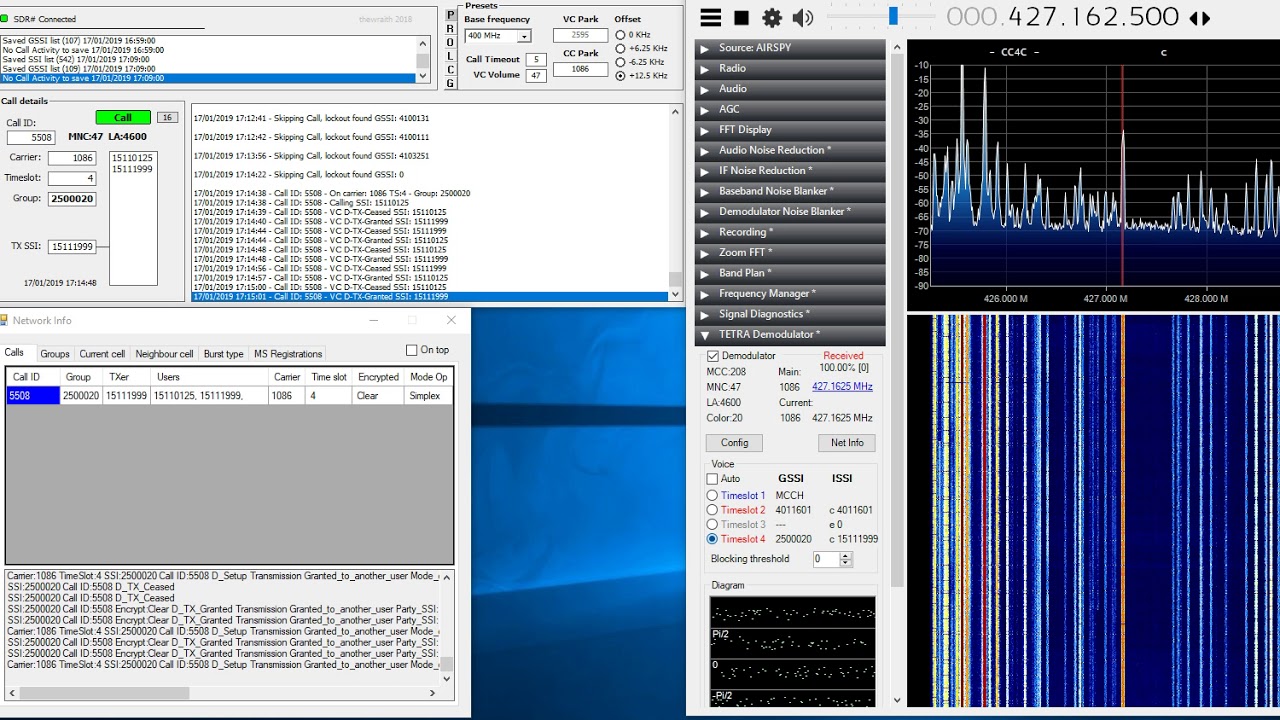The image size is (1280, 720).
Task: Open settings via the gear icon
Action: tap(772, 18)
